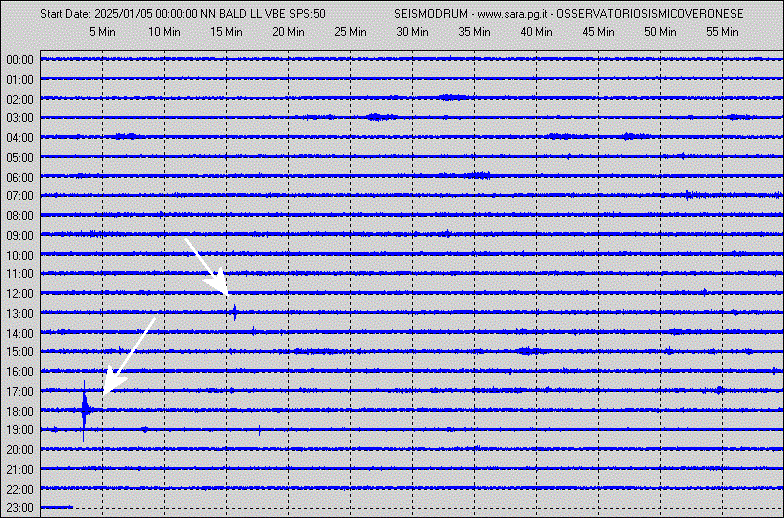Click the 35 Min column header
The height and width of the screenshot is (518, 784).
474,32
